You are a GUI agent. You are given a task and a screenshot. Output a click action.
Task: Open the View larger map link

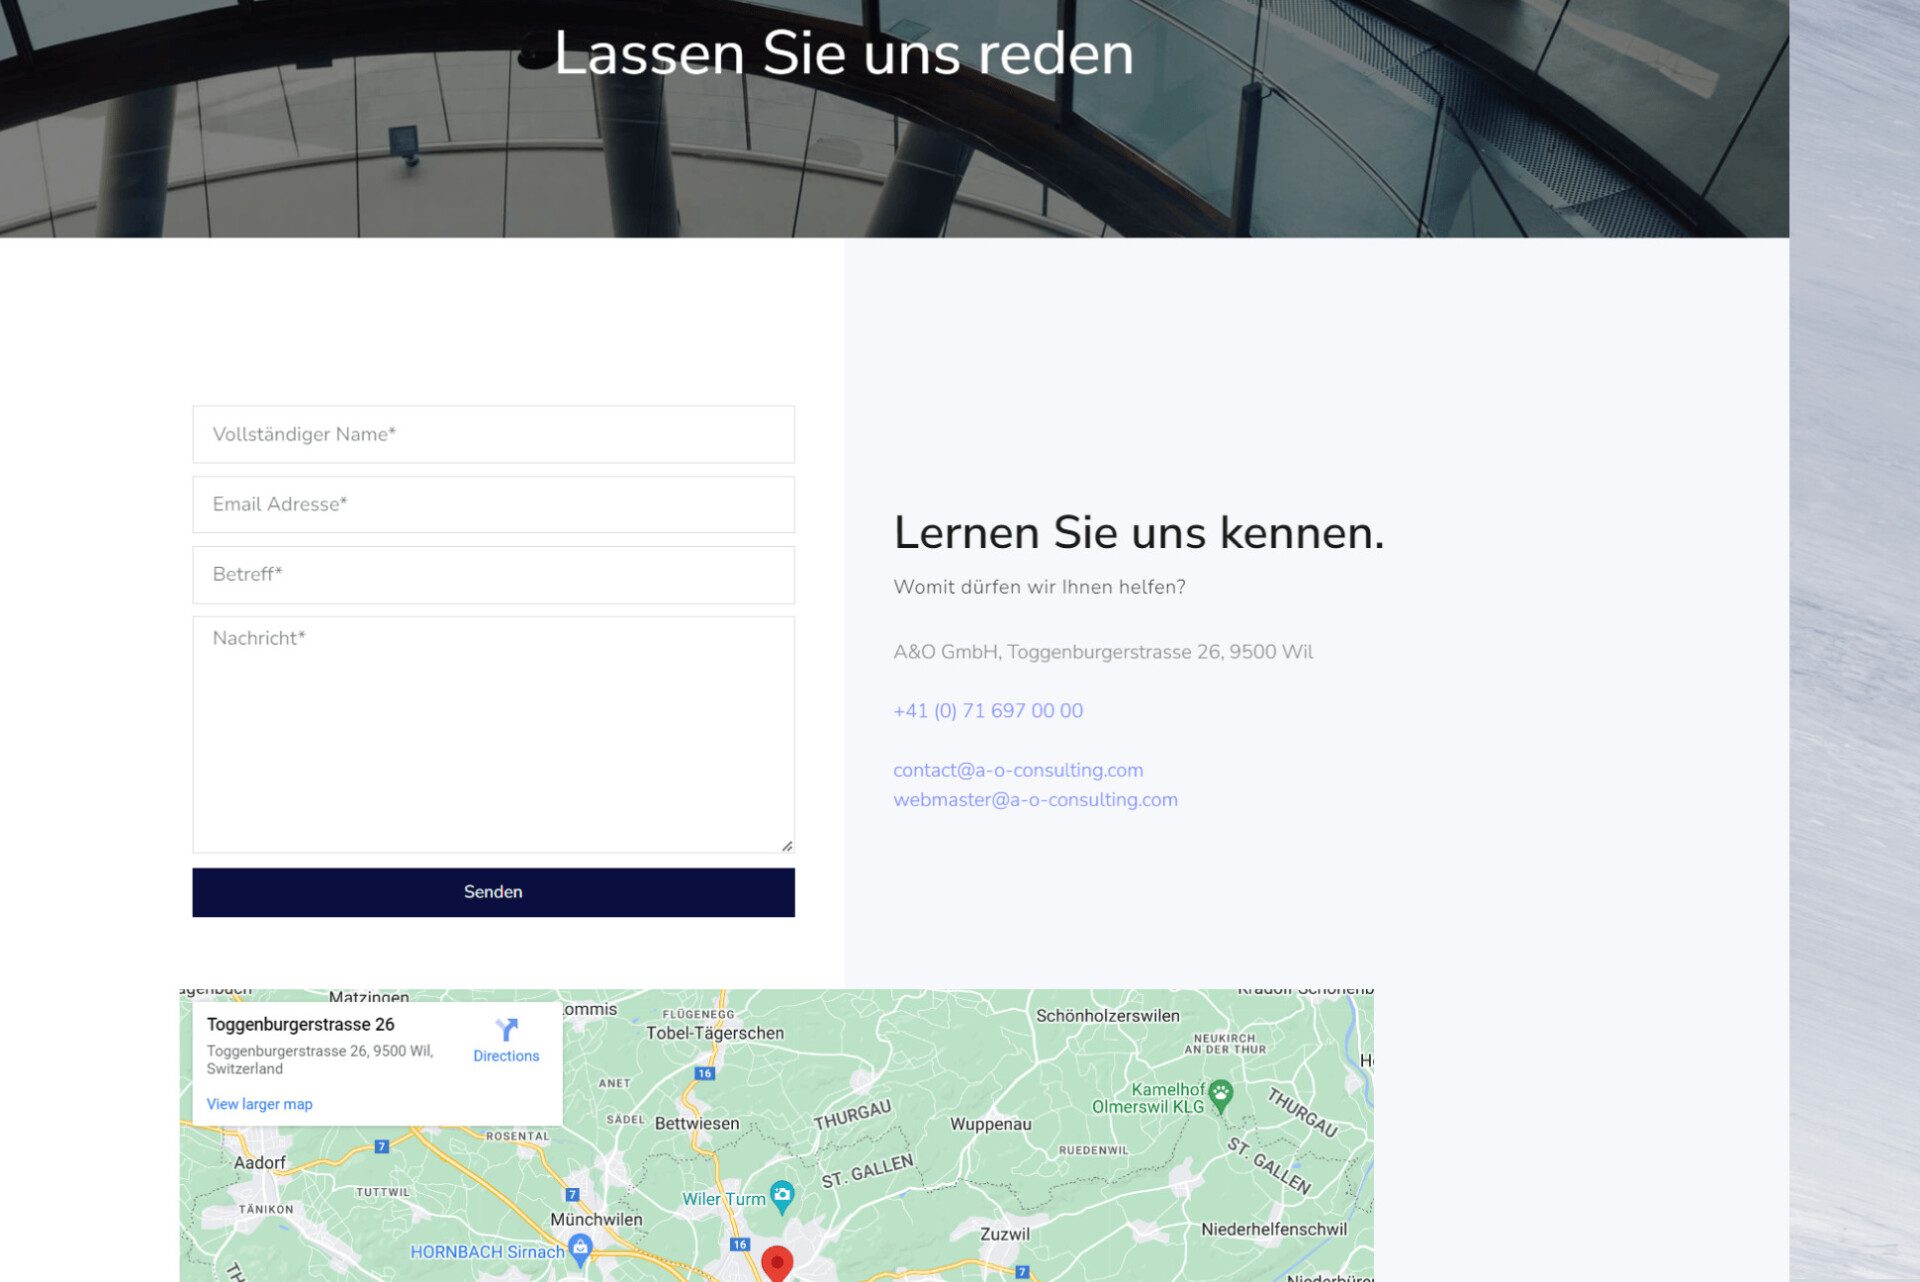pos(259,1104)
